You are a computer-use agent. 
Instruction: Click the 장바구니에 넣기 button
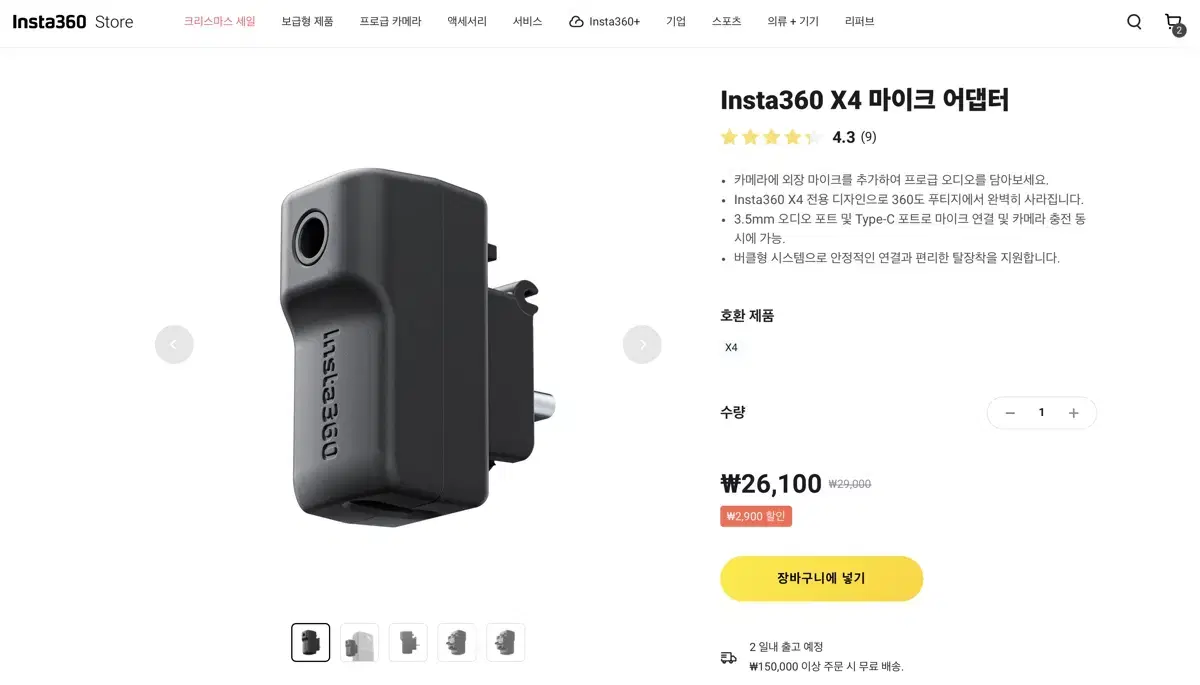(821, 579)
